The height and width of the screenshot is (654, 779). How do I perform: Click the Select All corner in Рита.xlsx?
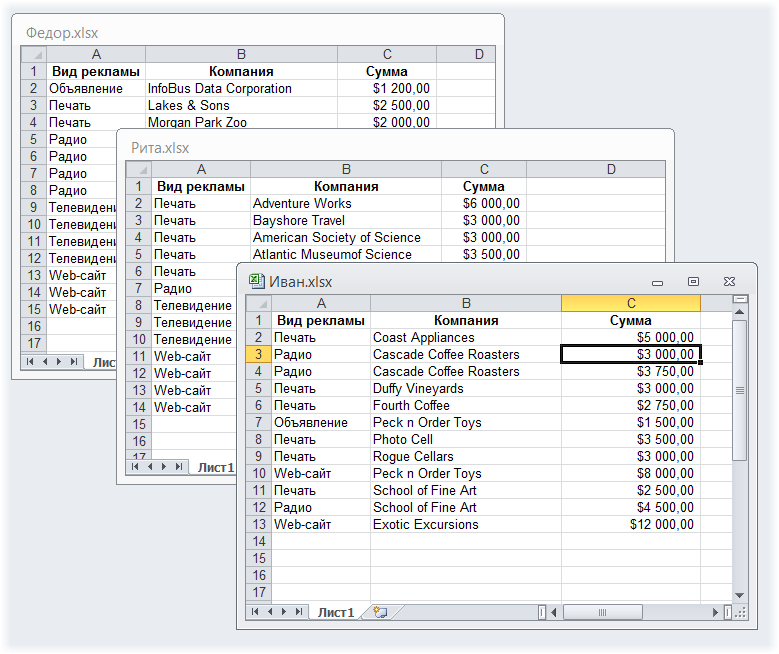(139, 169)
